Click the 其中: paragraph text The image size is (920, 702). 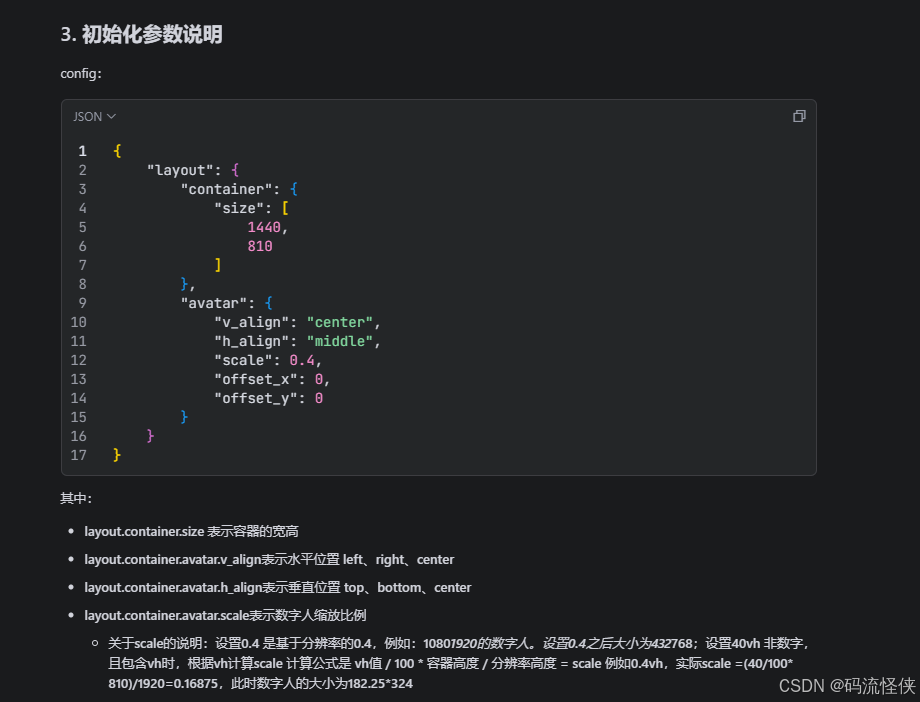pyautogui.click(x=76, y=498)
